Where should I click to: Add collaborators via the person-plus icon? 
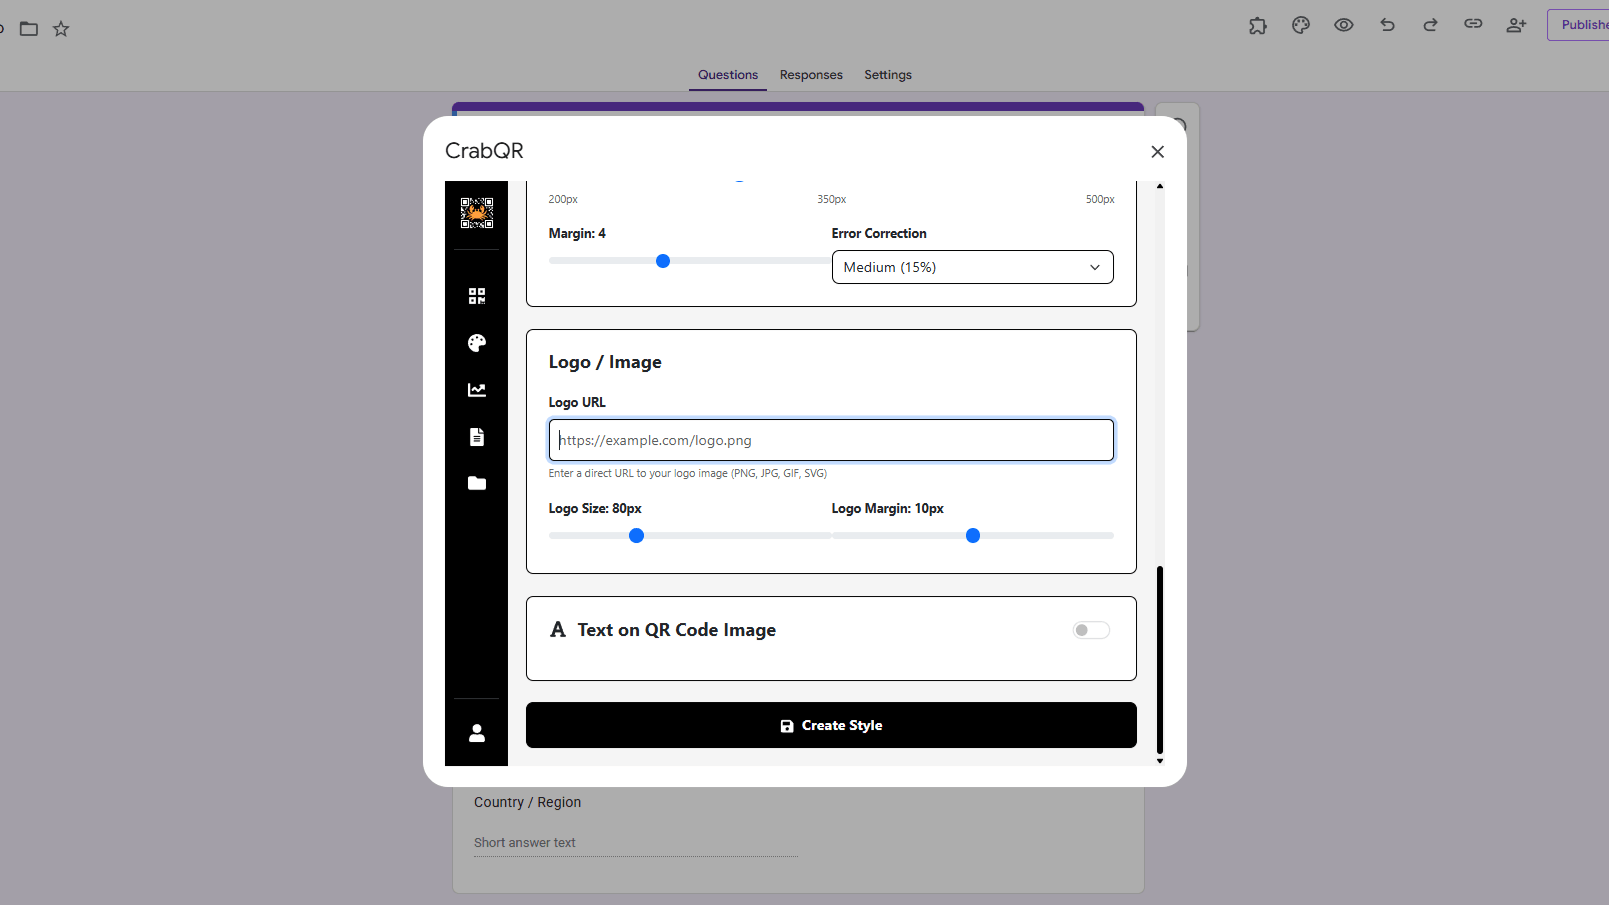[x=1516, y=25]
